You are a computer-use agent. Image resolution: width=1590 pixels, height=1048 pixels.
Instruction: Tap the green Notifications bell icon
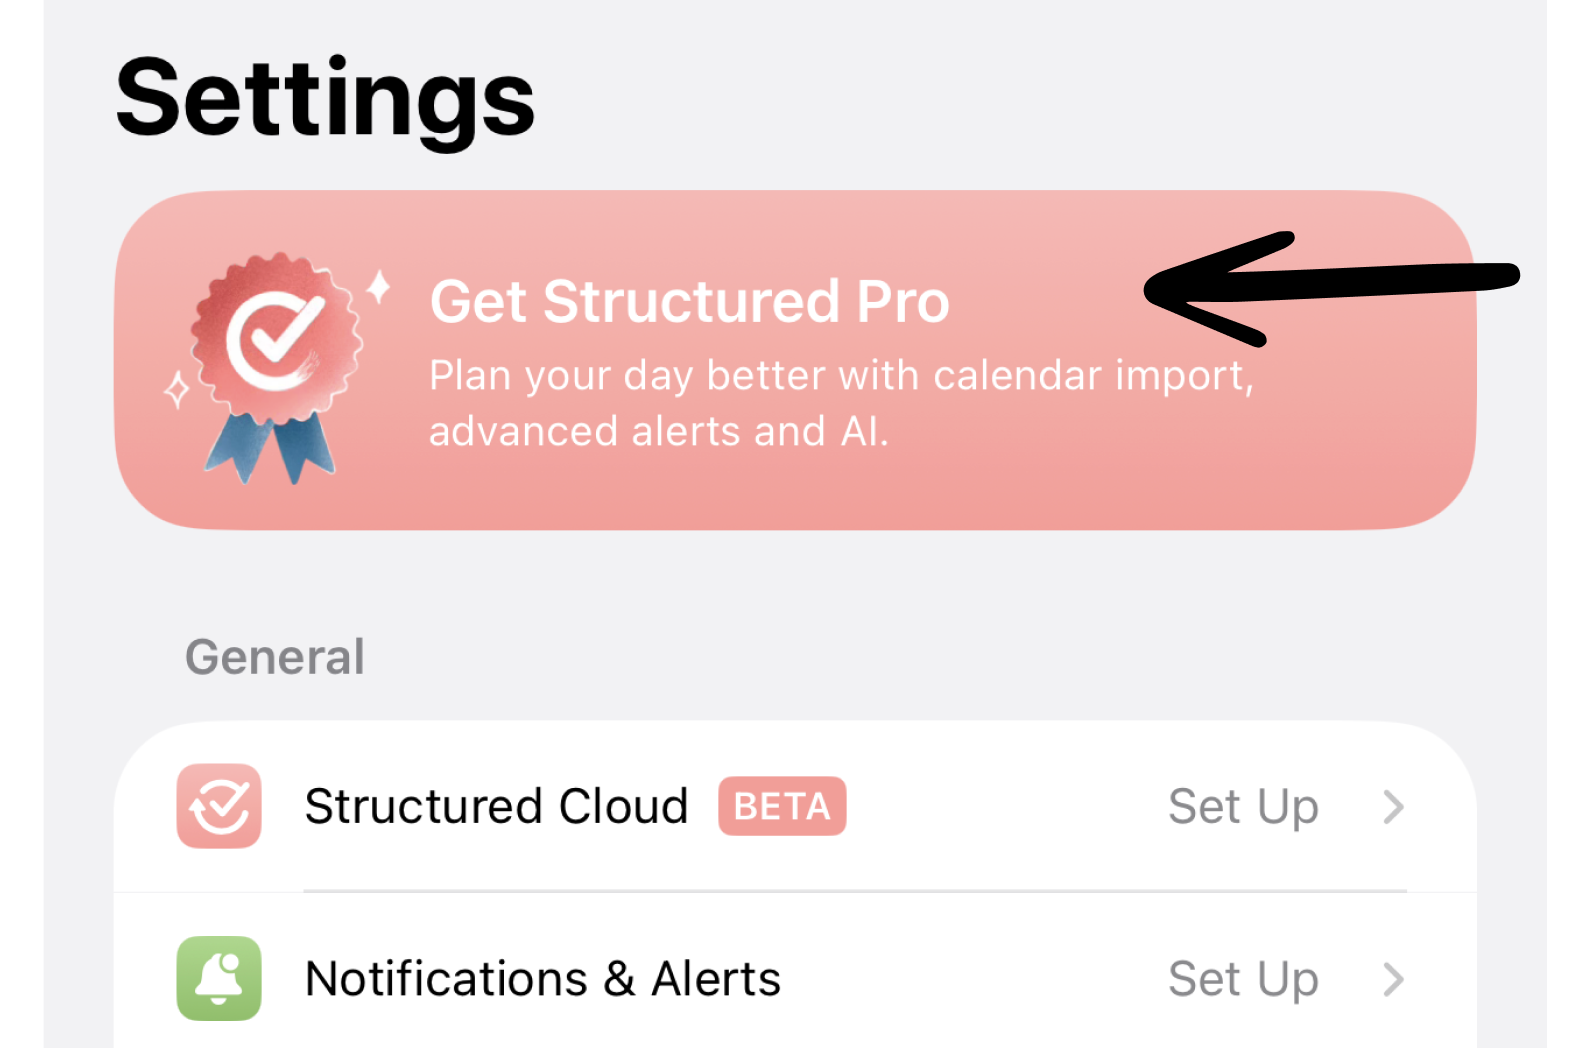(219, 978)
